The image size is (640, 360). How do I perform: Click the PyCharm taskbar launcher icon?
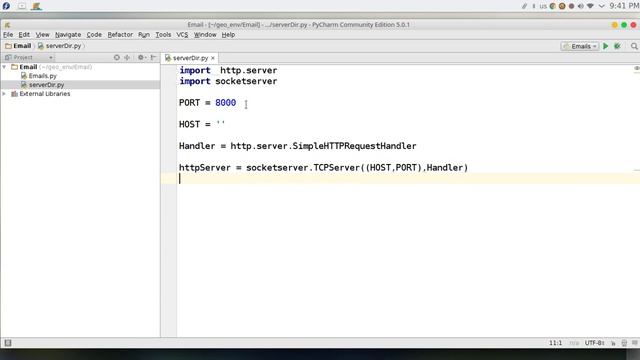click(x=36, y=6)
